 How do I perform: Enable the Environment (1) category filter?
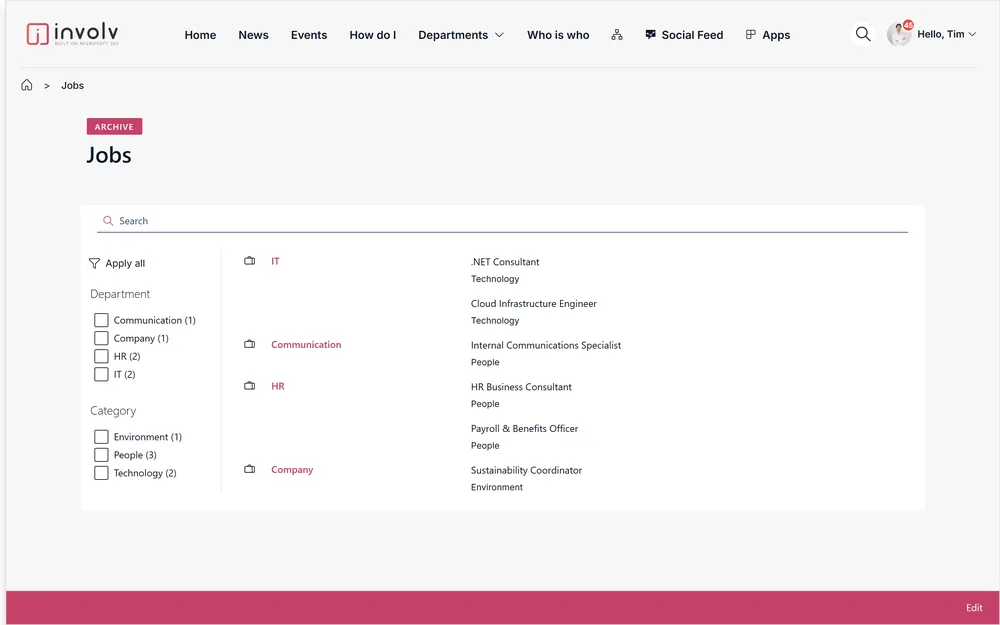101,437
